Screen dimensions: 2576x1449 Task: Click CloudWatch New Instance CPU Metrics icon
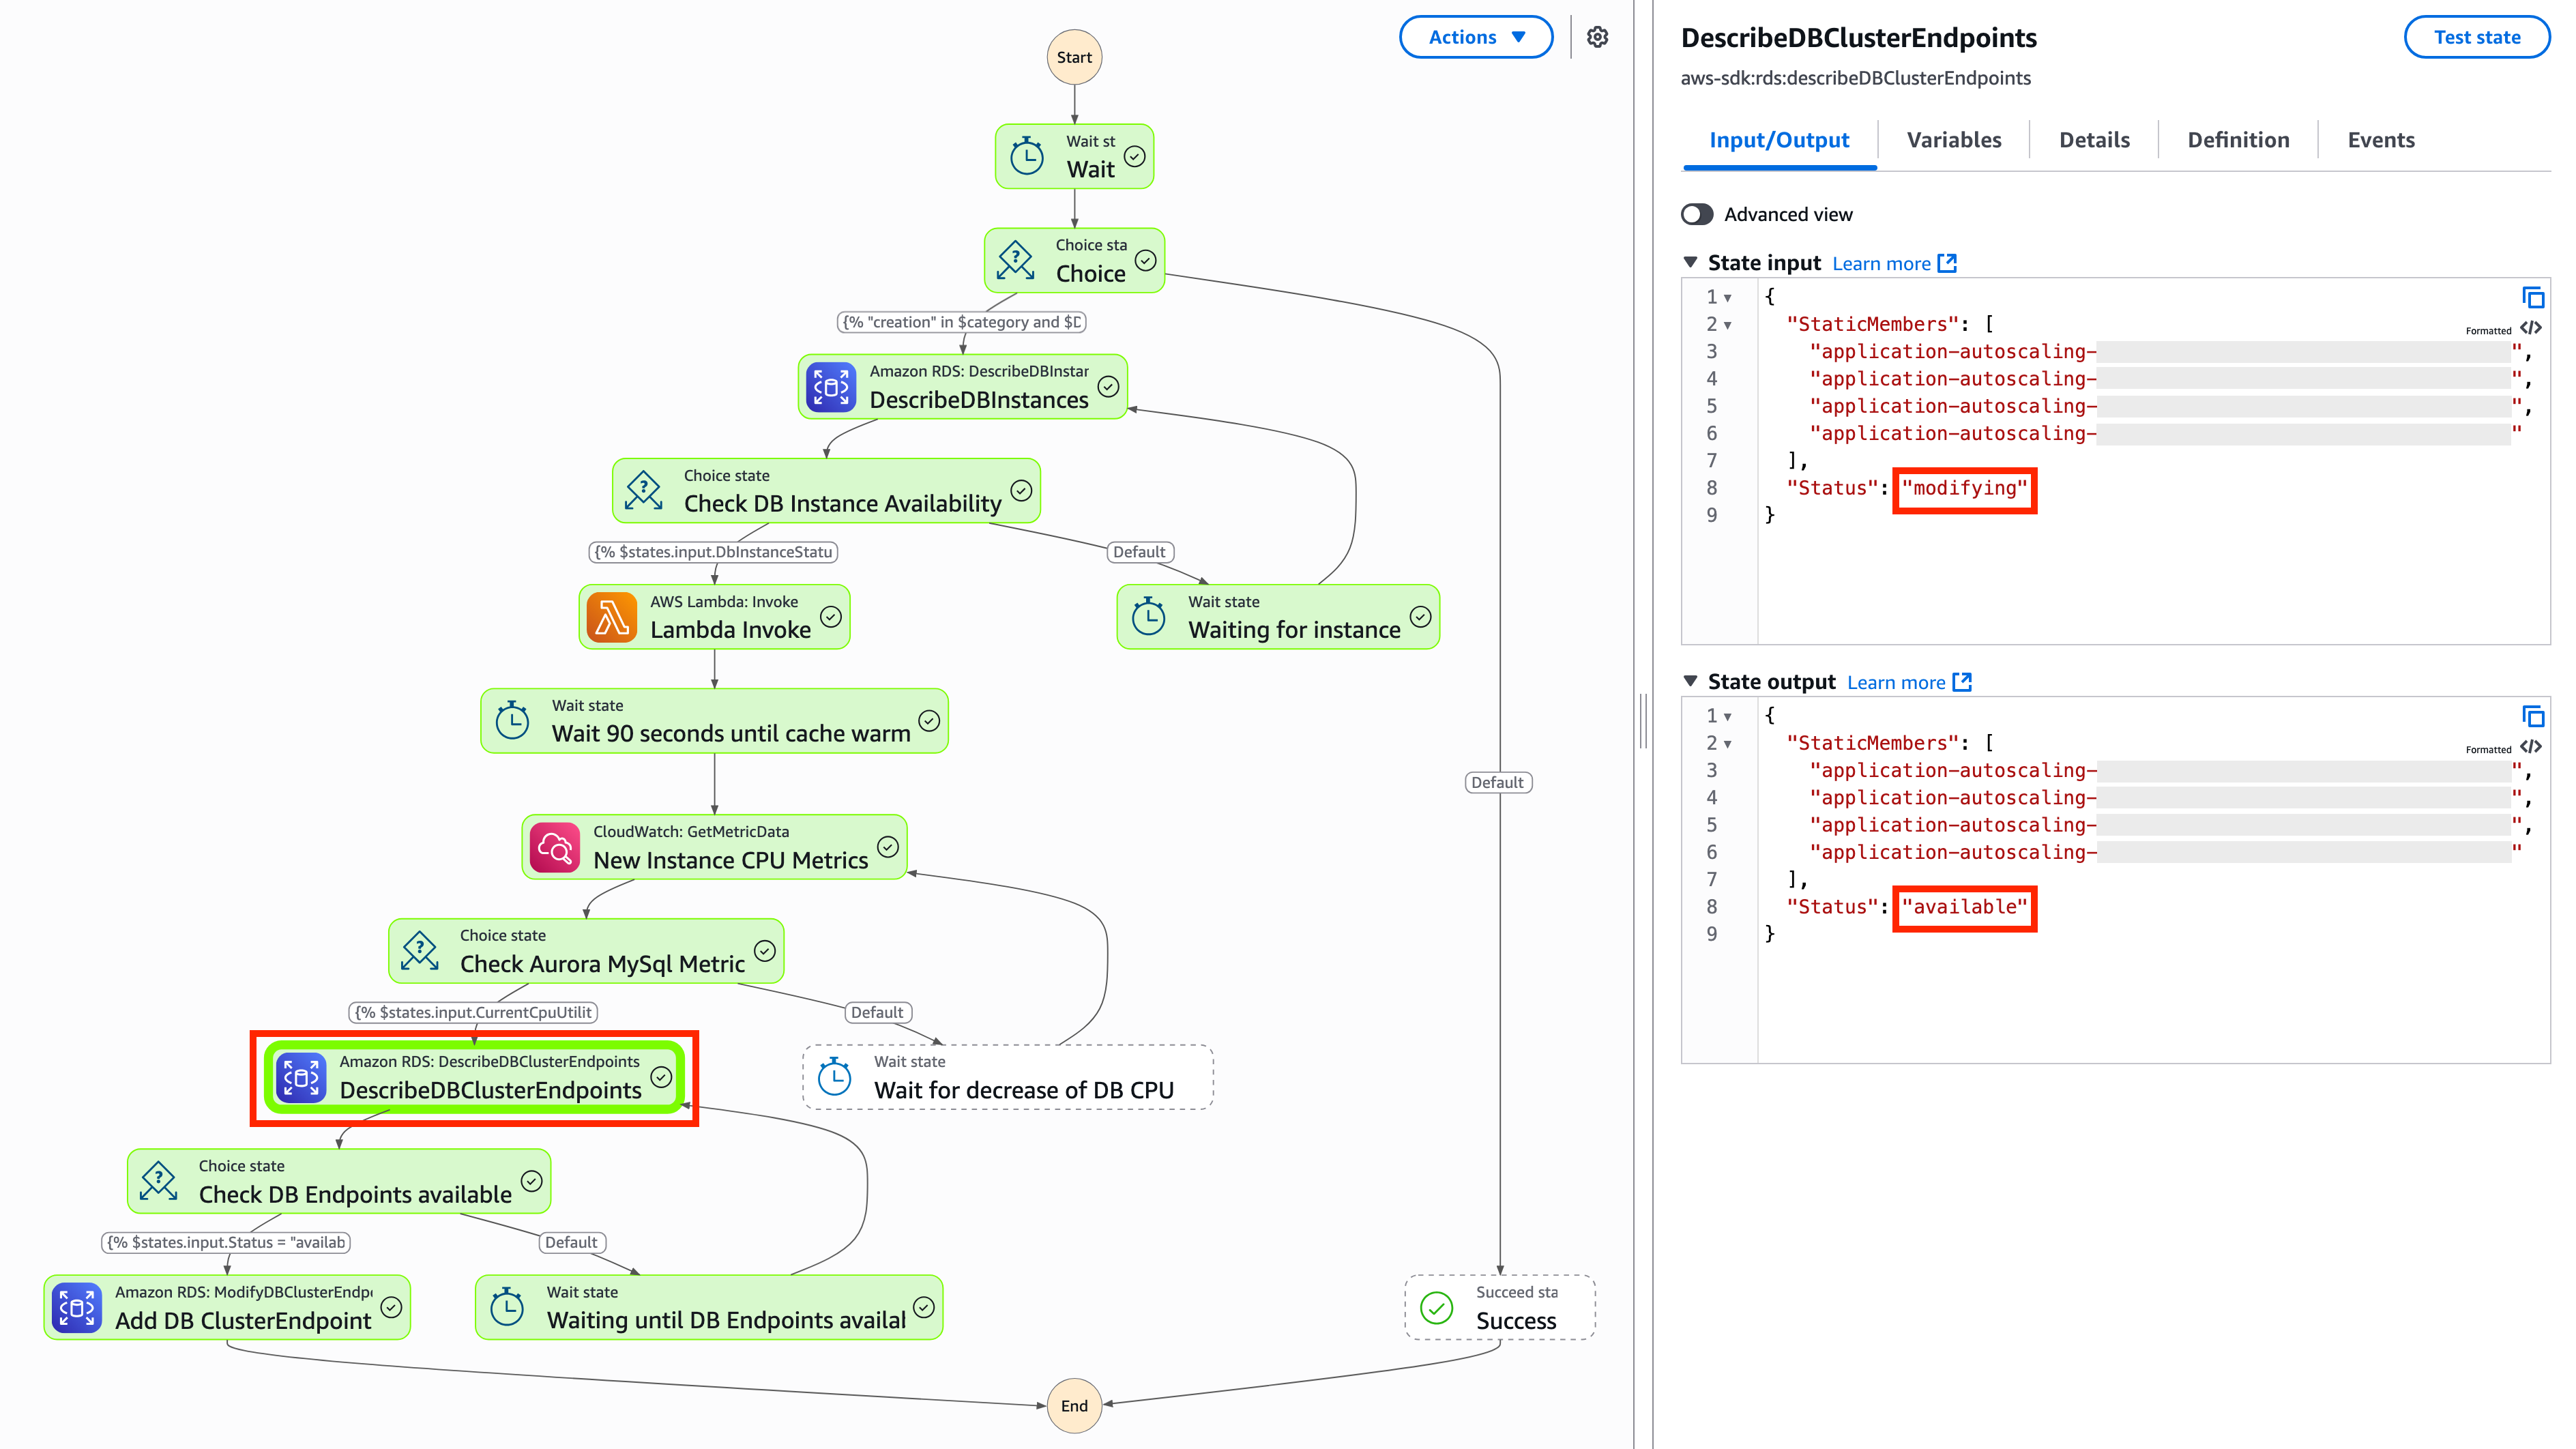tap(555, 847)
